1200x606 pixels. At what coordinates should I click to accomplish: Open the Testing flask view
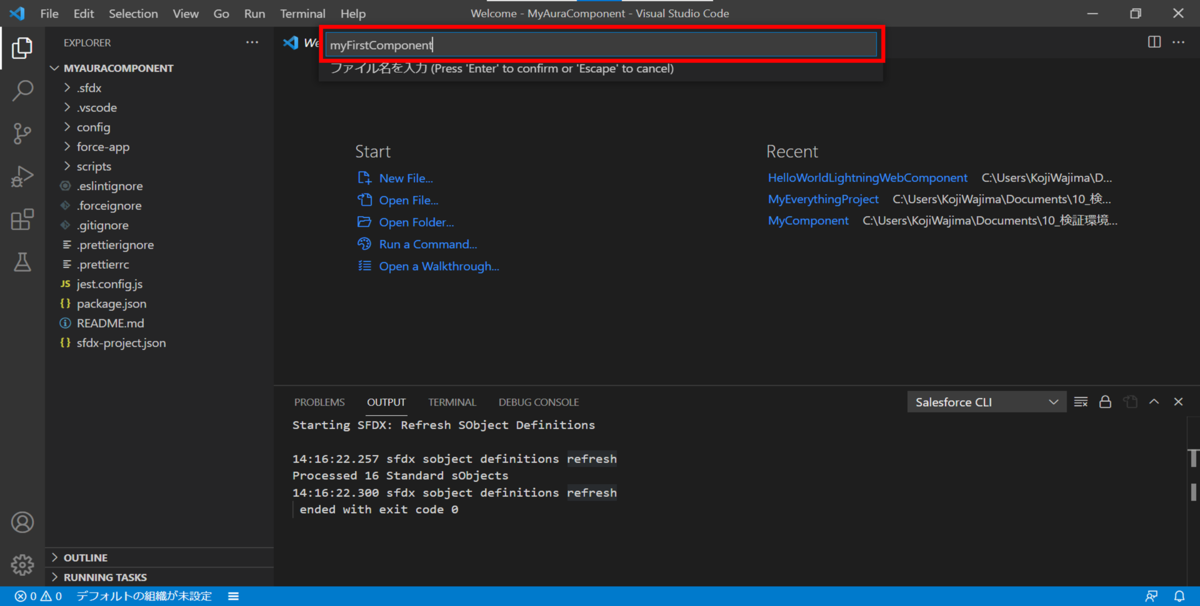point(22,263)
